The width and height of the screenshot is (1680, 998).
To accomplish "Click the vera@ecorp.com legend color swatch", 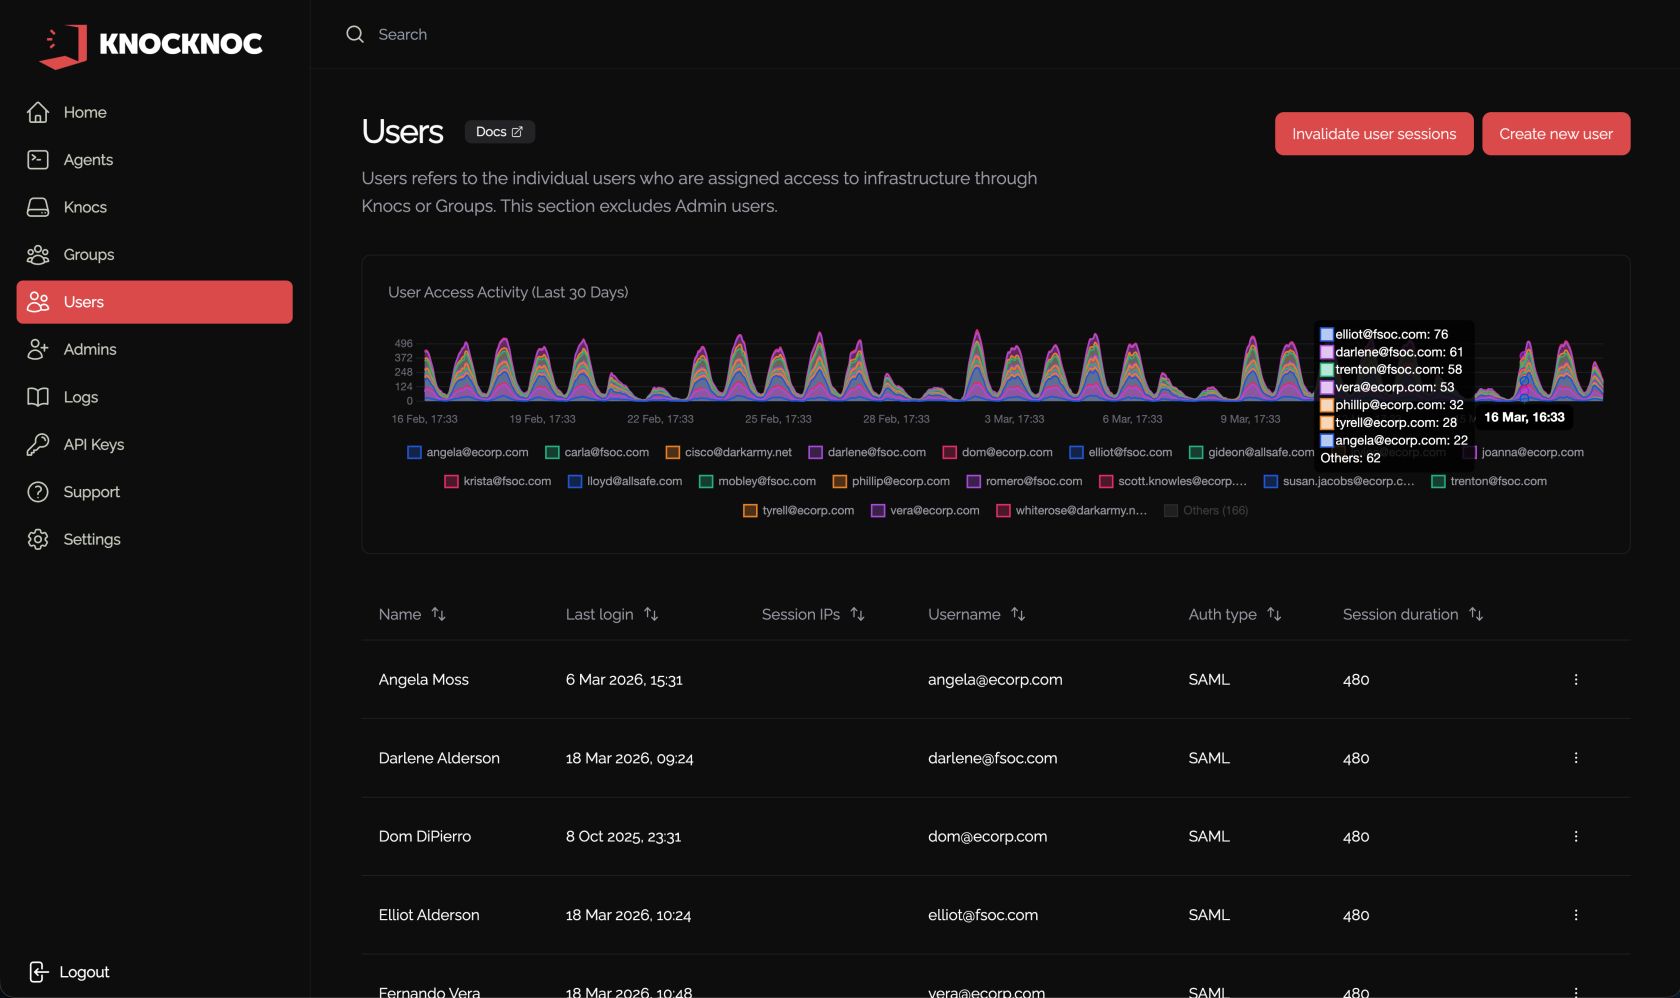I will point(877,510).
